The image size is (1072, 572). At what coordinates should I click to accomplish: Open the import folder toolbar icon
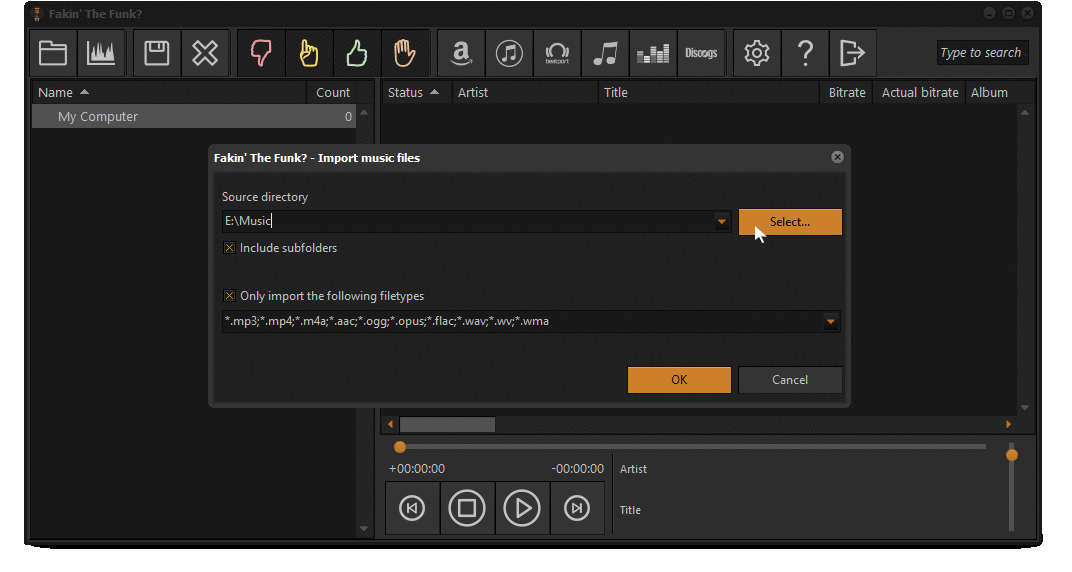coord(53,53)
